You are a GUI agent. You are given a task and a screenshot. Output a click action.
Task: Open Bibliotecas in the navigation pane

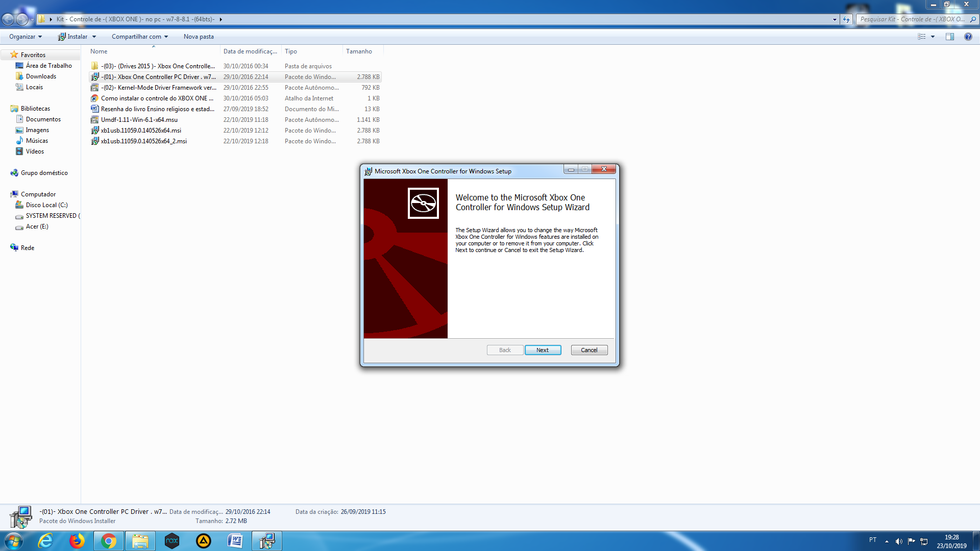click(35, 109)
